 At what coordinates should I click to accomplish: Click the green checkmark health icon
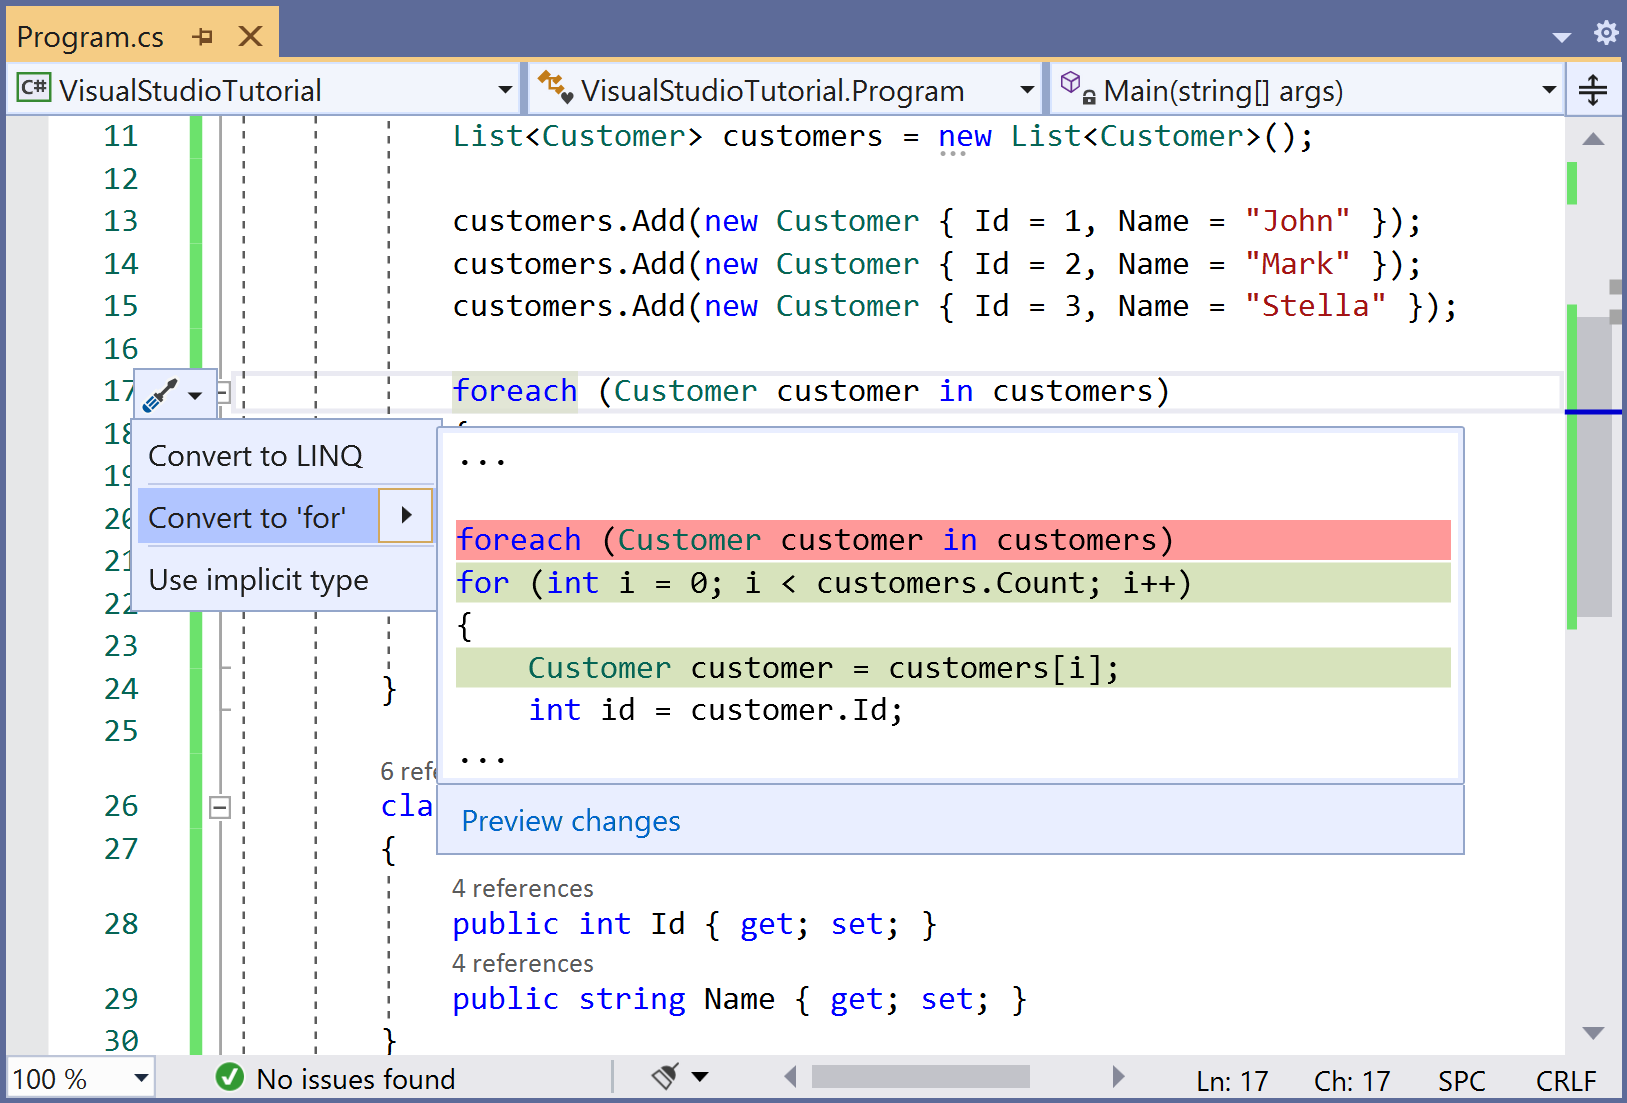tap(230, 1077)
